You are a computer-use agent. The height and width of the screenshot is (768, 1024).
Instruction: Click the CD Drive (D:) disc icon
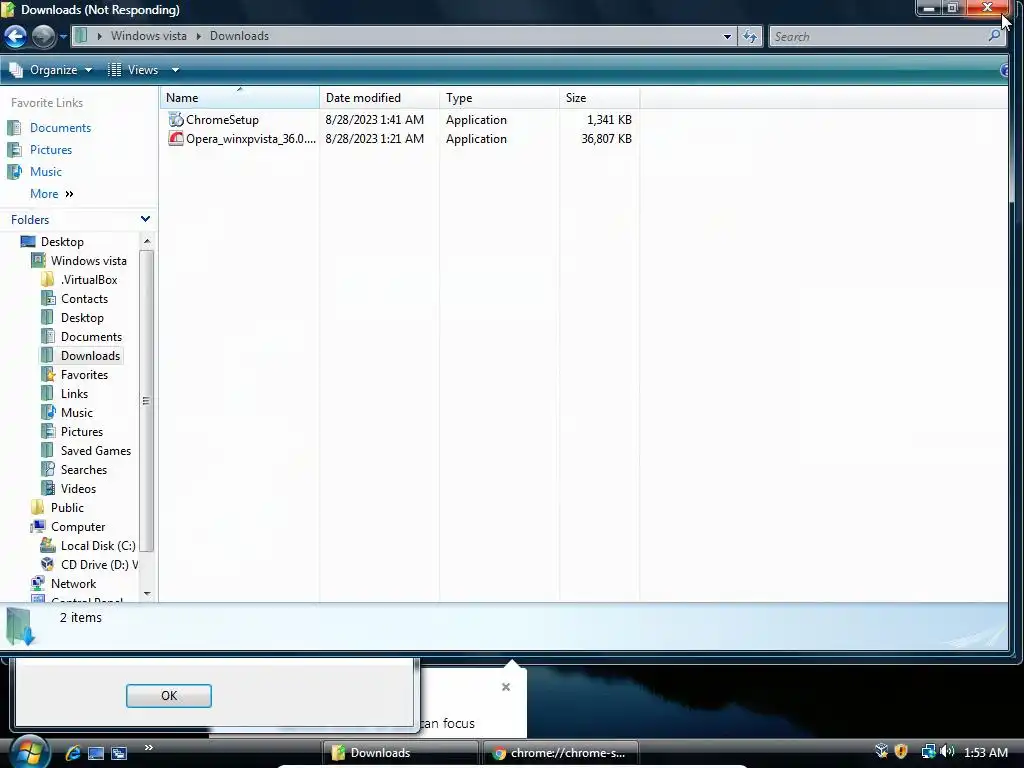pyautogui.click(x=48, y=564)
